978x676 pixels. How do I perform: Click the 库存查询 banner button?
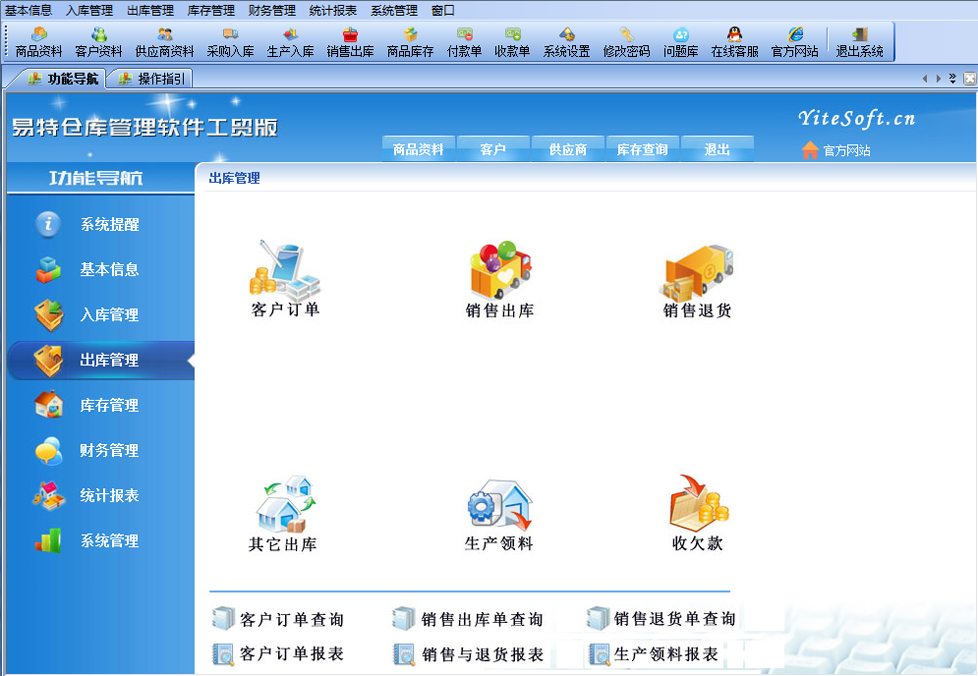642,150
